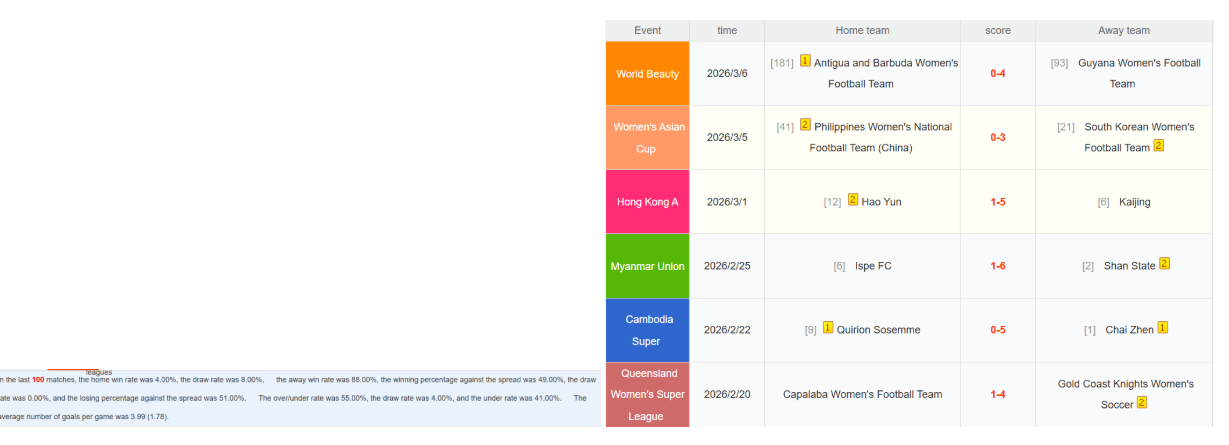Click yellow card icon beside Antigua and Barbuda
This screenshot has height=445, width=1229.
(805, 61)
